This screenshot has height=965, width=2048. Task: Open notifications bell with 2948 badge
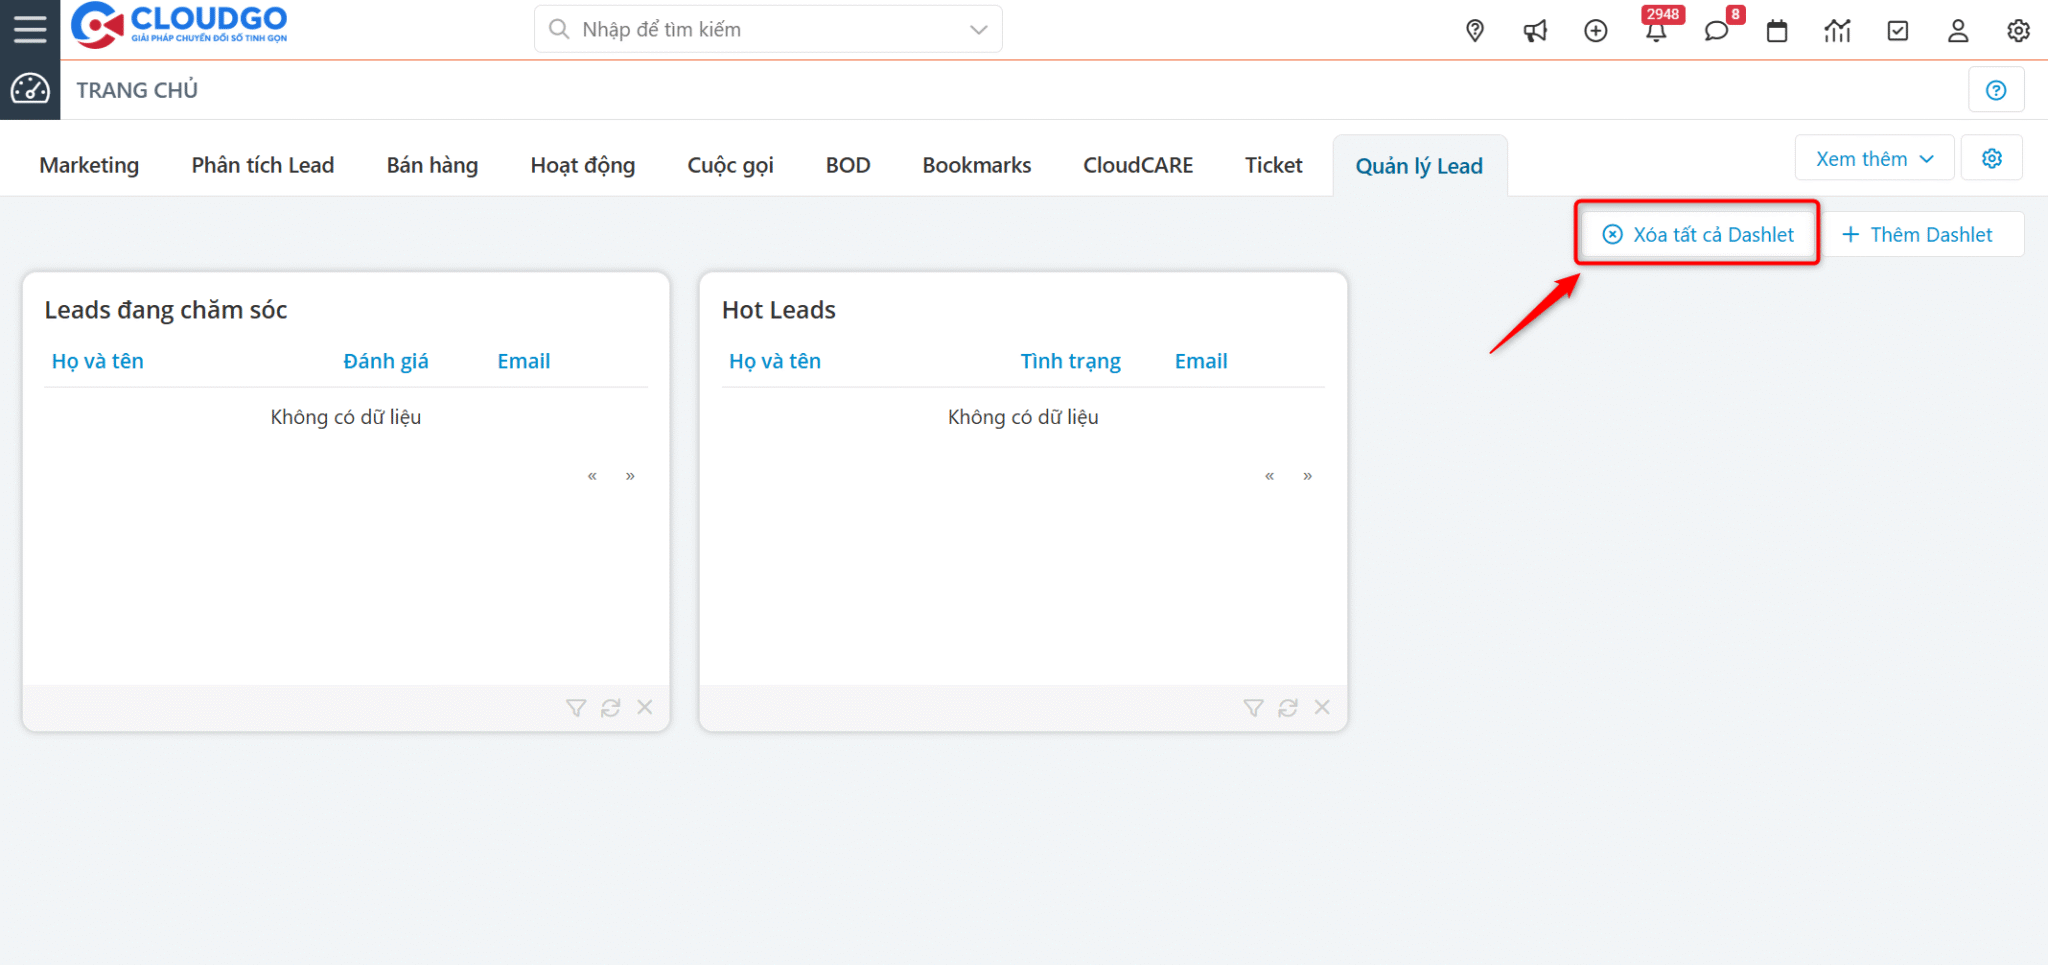pyautogui.click(x=1657, y=29)
